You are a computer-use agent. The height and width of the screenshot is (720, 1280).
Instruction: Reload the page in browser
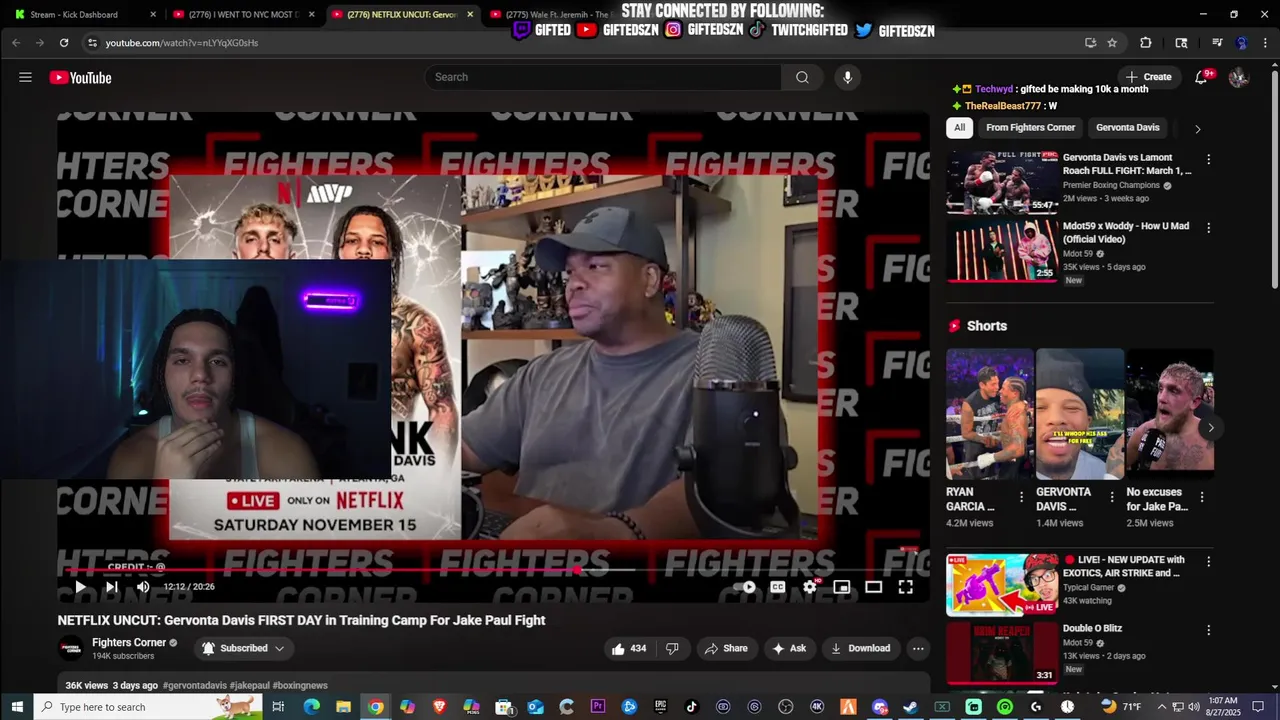pyautogui.click(x=64, y=43)
